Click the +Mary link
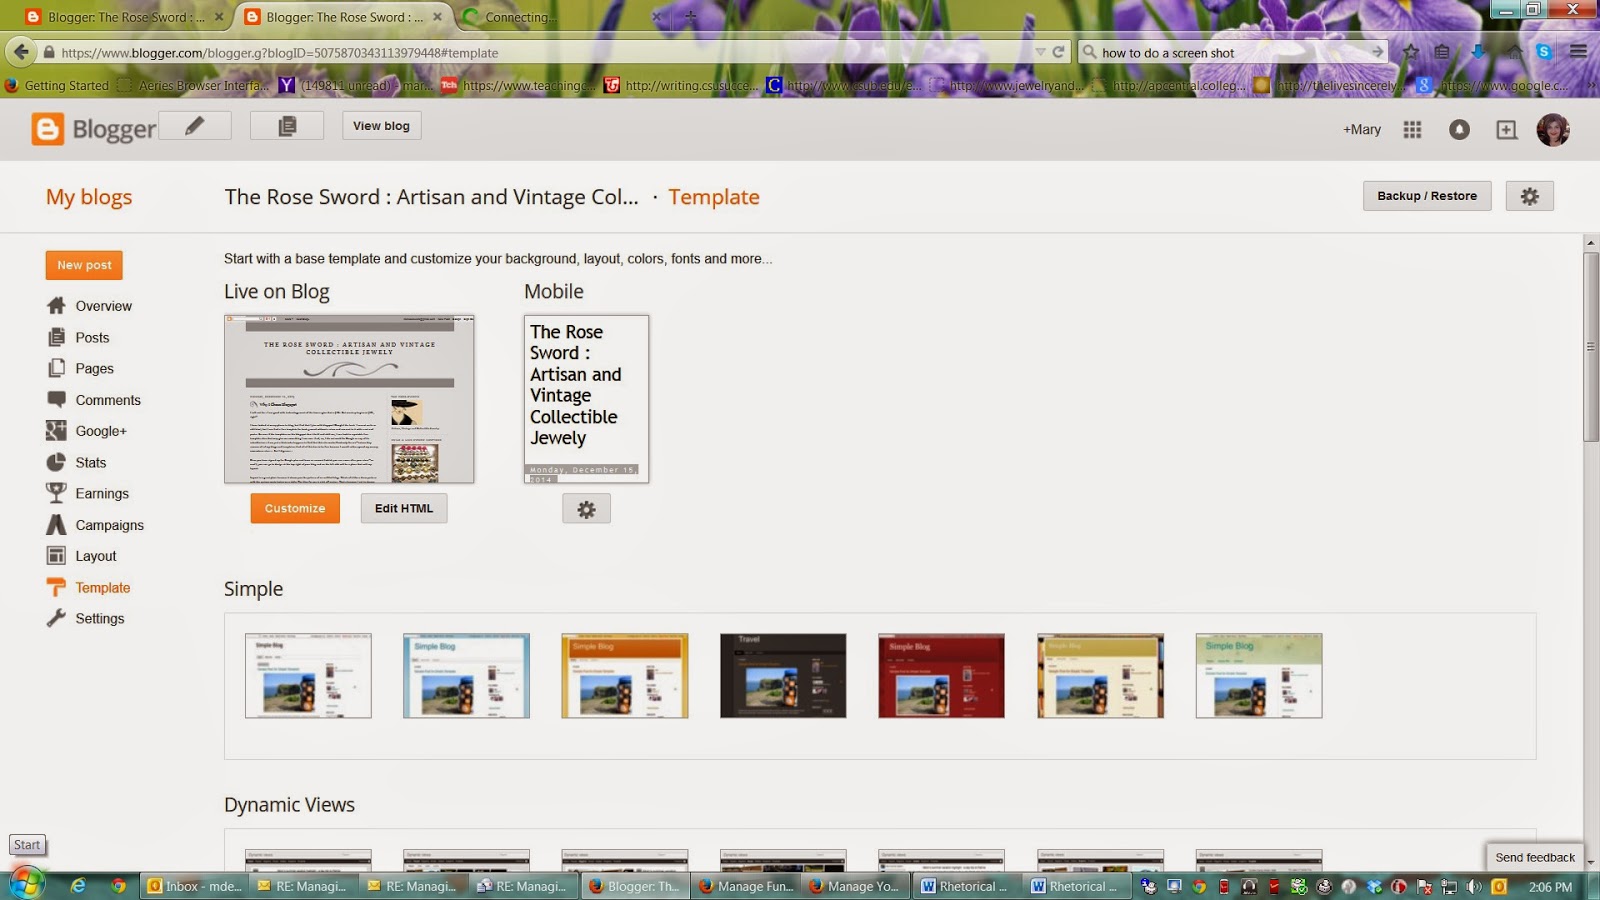 tap(1362, 129)
